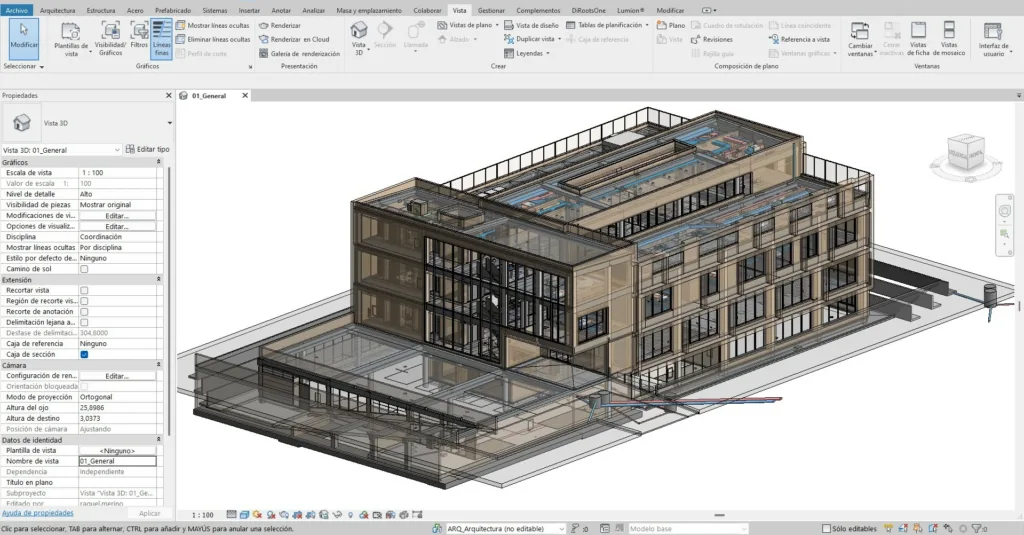The height and width of the screenshot is (535, 1024).
Task: Open the Gestionar ribbon tab
Action: tap(491, 10)
